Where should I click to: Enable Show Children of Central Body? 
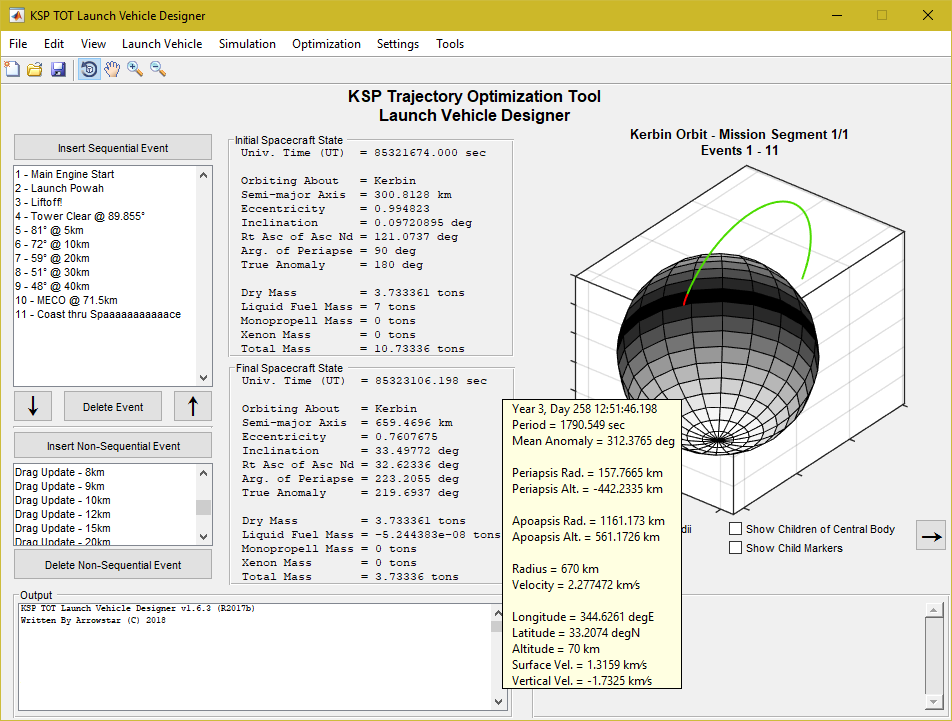735,529
